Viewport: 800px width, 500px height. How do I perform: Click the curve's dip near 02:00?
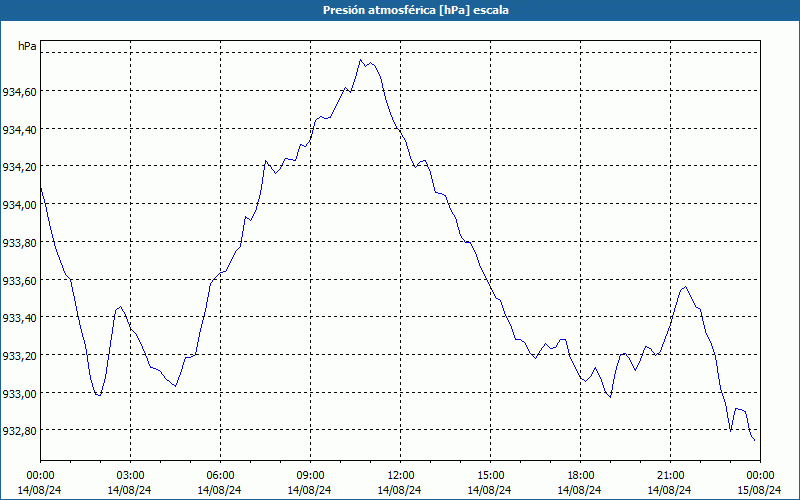tap(98, 395)
